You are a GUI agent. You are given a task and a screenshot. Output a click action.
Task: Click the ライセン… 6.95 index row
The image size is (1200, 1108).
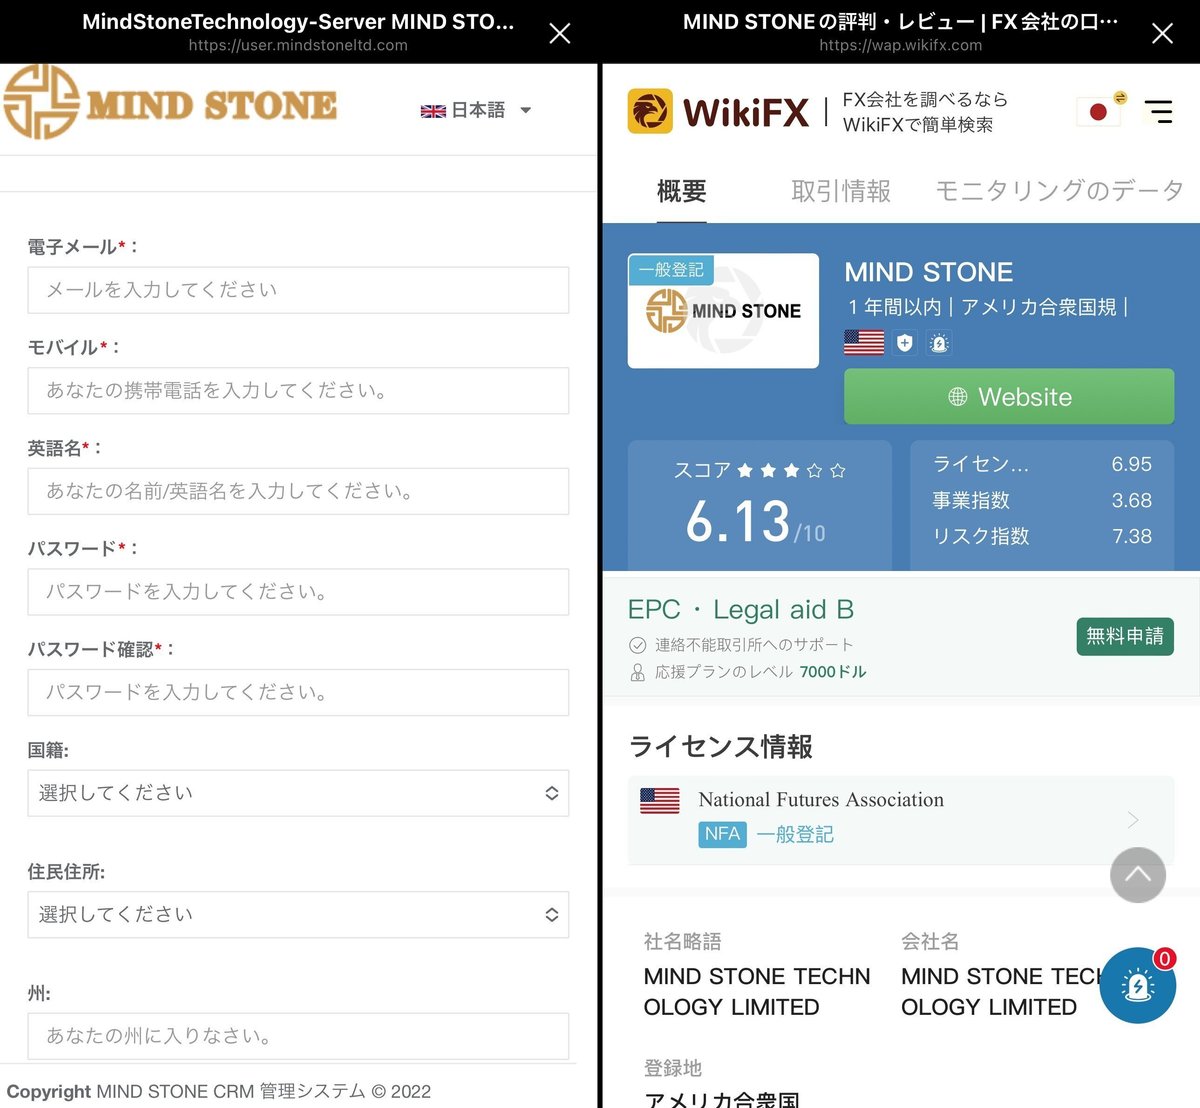click(1042, 464)
